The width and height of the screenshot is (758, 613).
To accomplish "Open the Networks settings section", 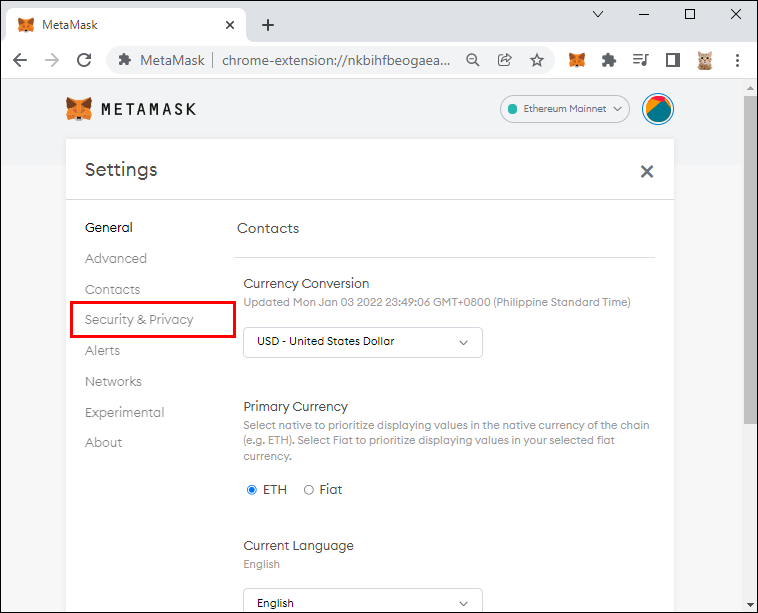I will pos(113,381).
